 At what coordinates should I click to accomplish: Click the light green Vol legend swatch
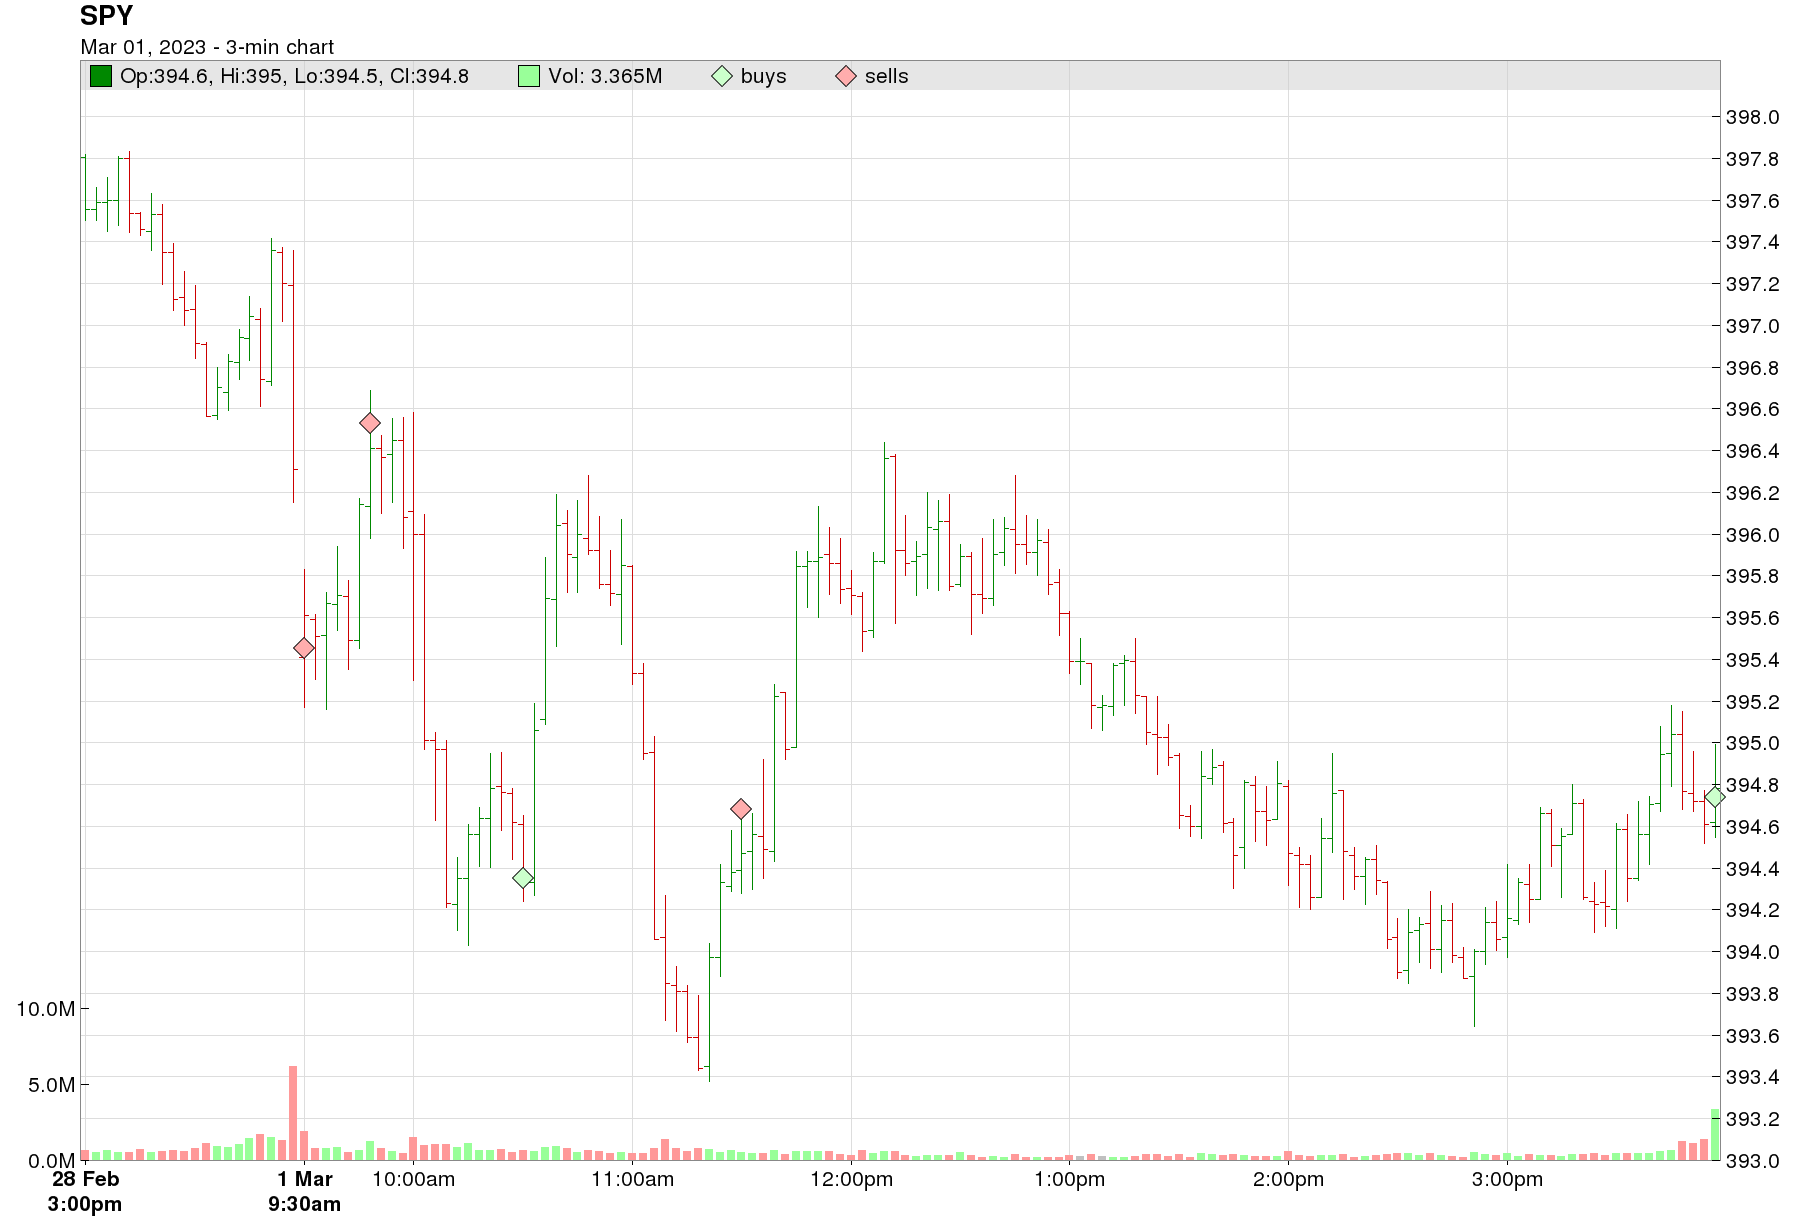[529, 76]
